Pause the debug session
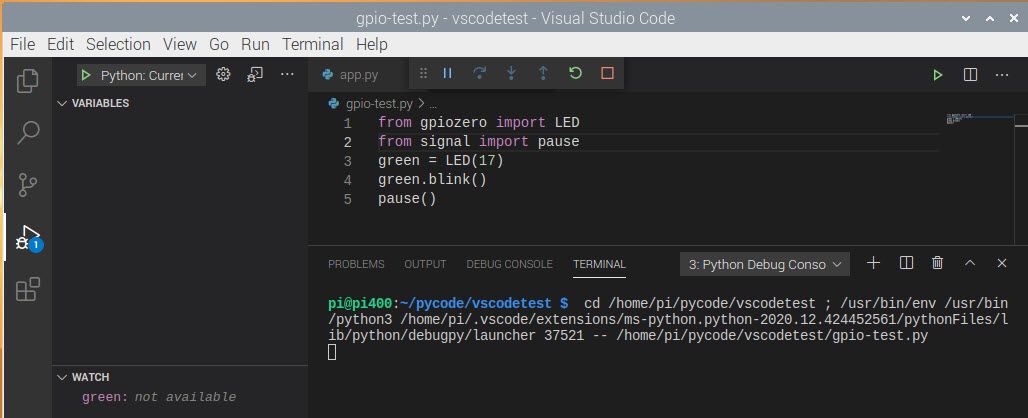Image resolution: width=1028 pixels, height=418 pixels. [447, 73]
